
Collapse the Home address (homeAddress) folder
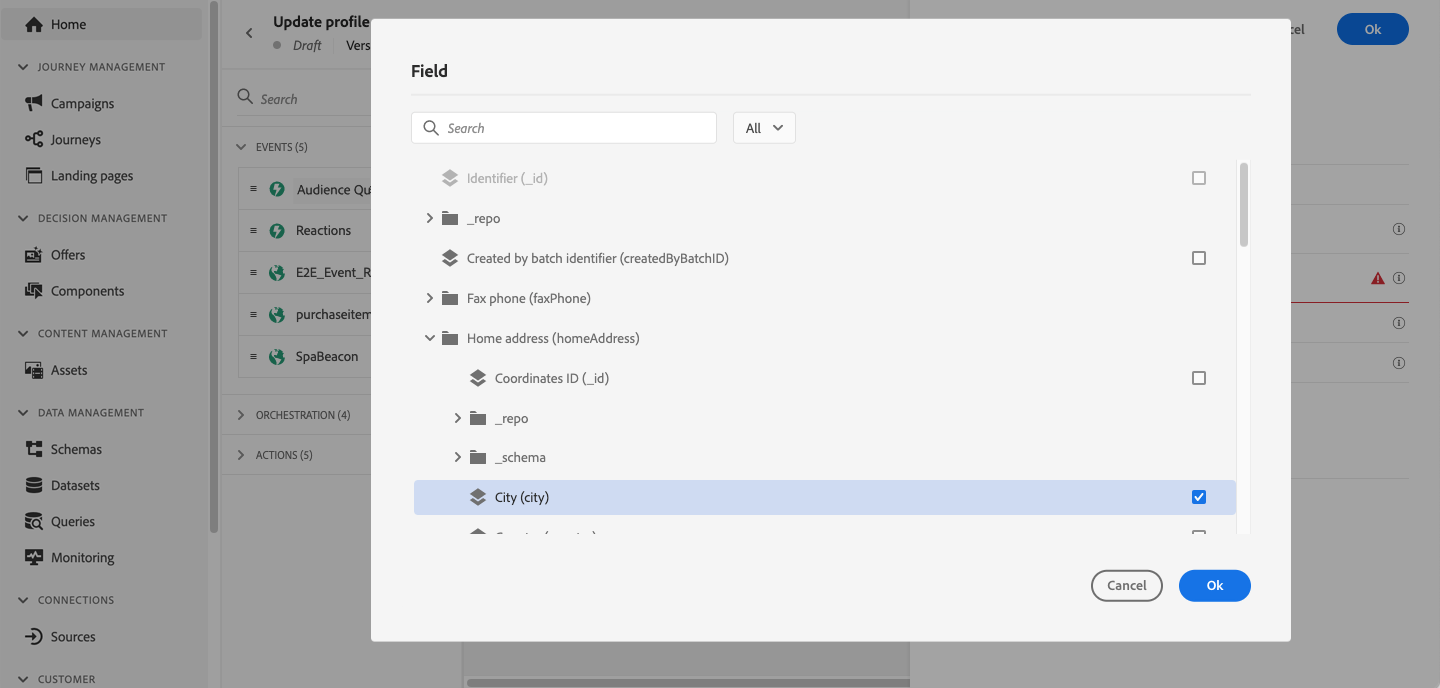[x=430, y=338]
